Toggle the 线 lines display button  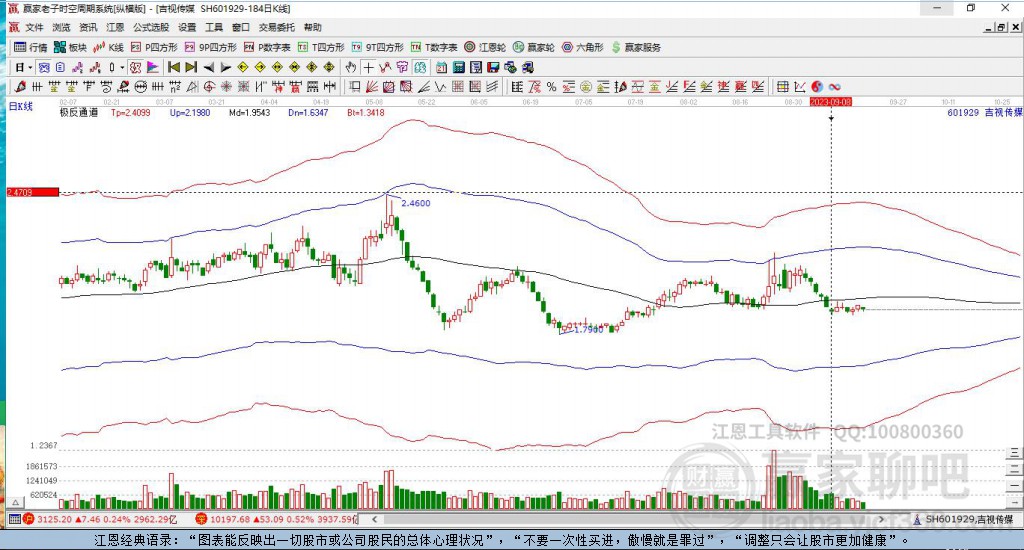419,67
